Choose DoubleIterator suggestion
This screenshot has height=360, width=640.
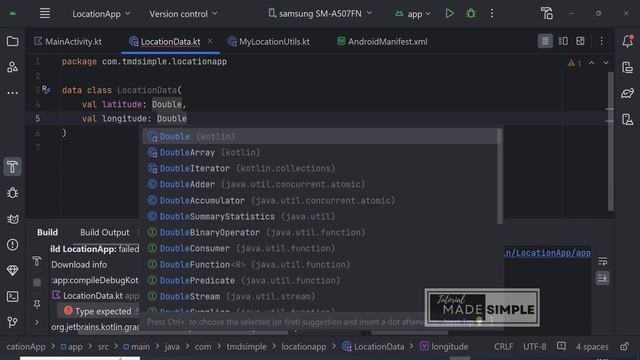coord(320,168)
